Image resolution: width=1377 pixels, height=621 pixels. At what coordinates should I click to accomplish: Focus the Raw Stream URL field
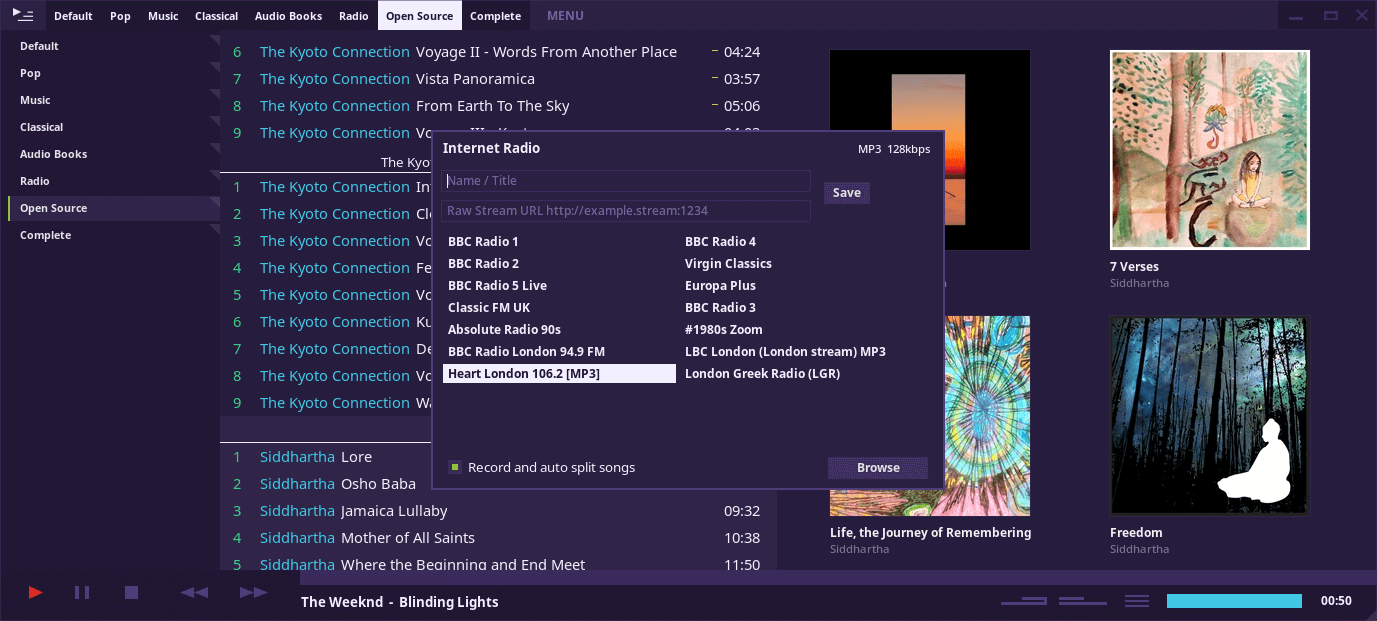click(626, 211)
